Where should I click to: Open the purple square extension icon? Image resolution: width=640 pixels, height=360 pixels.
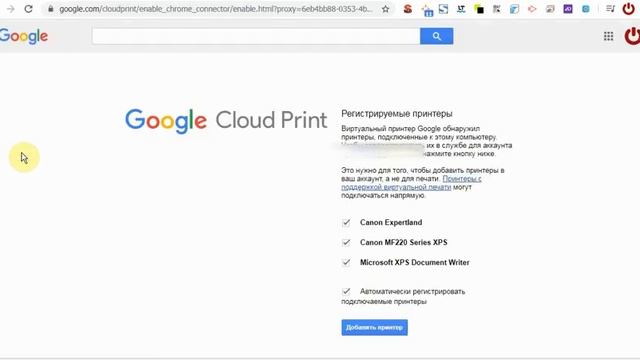pos(568,9)
